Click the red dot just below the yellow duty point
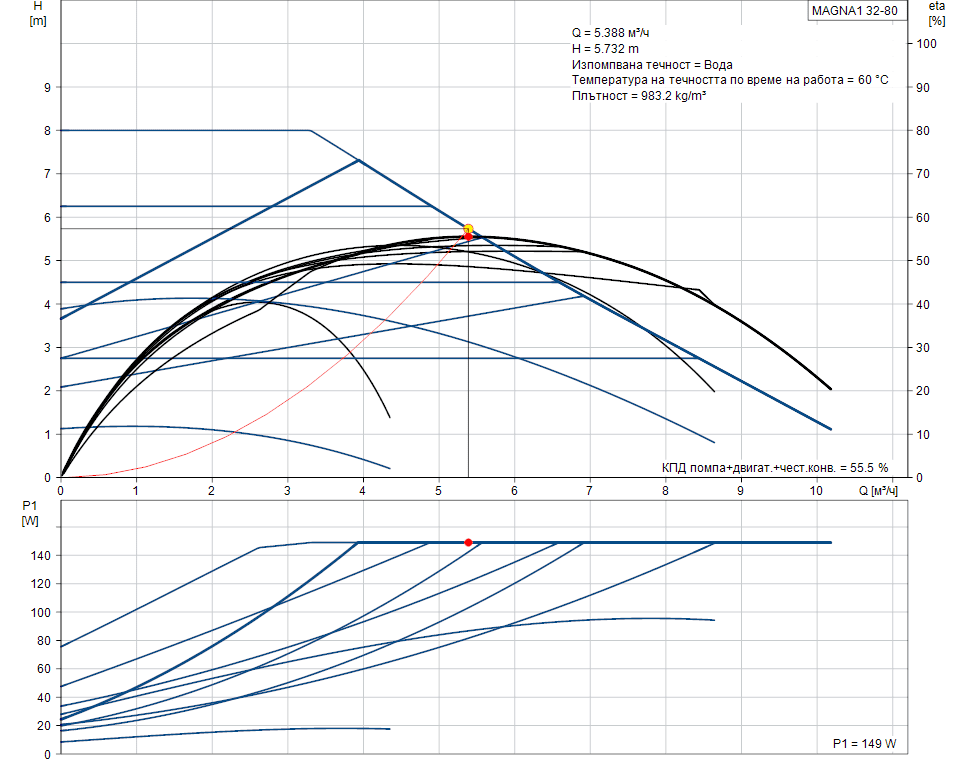The image size is (968, 764). [x=468, y=237]
